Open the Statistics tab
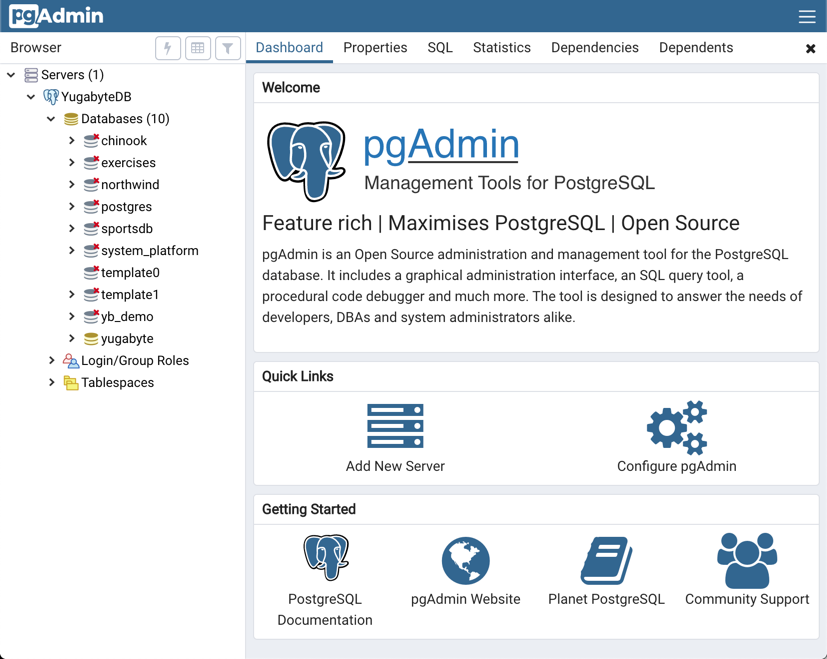 pos(501,47)
